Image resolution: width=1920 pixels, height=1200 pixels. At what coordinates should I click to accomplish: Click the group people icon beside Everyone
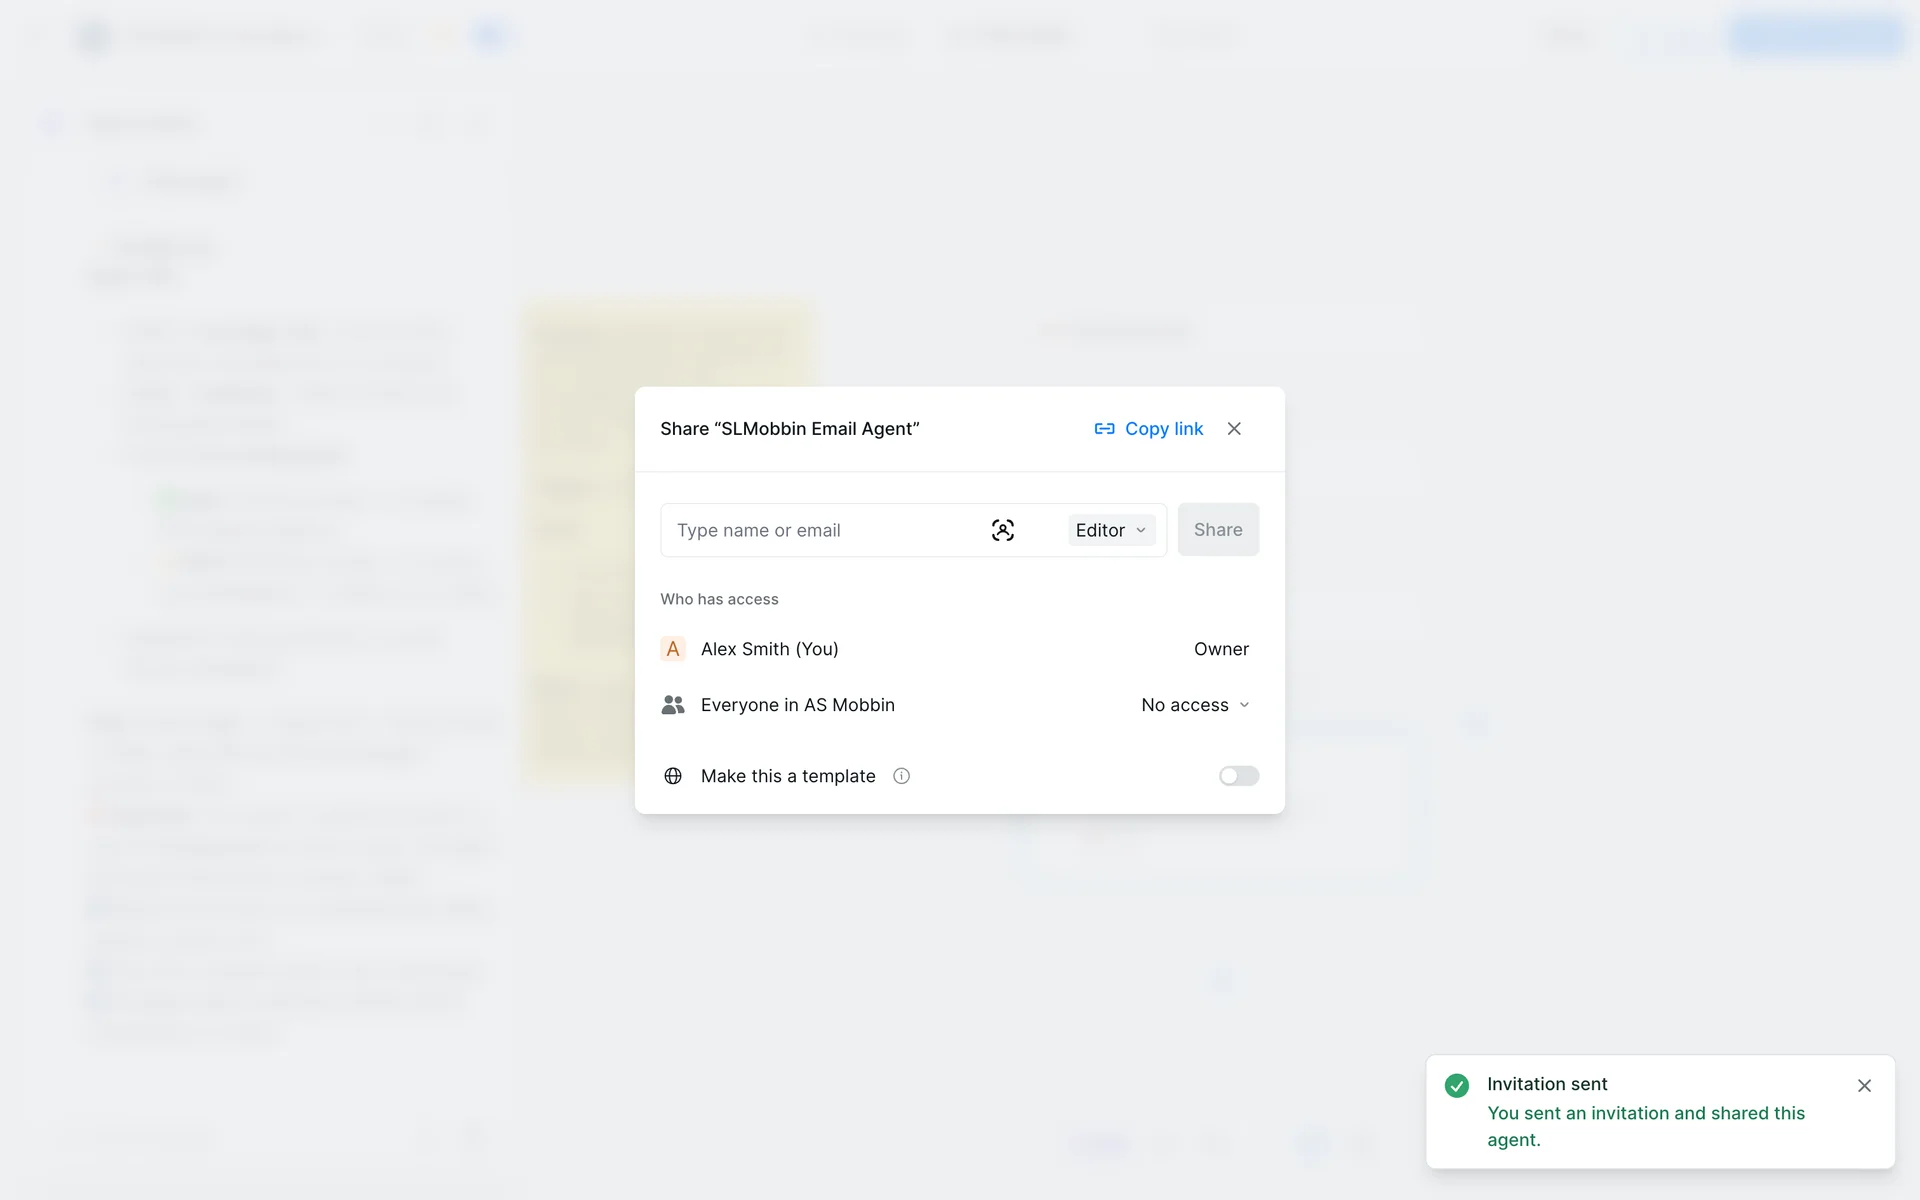coord(673,705)
